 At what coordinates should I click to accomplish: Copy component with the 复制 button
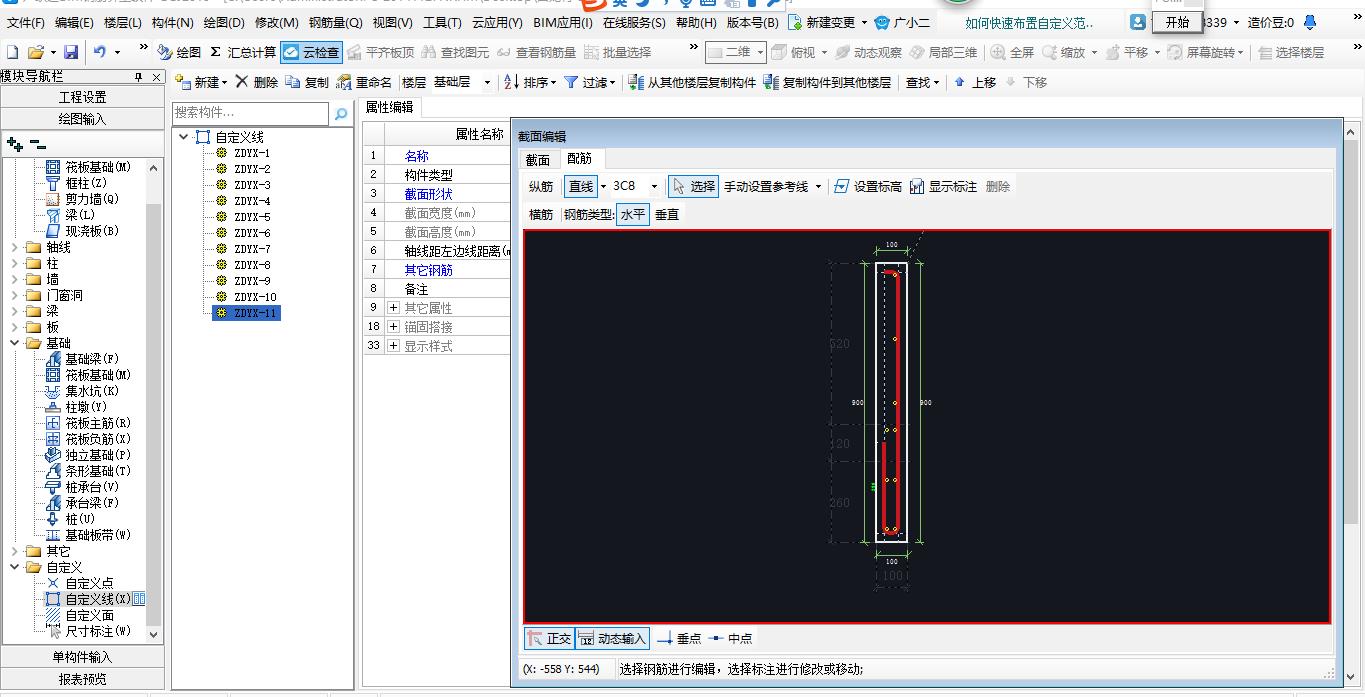307,82
